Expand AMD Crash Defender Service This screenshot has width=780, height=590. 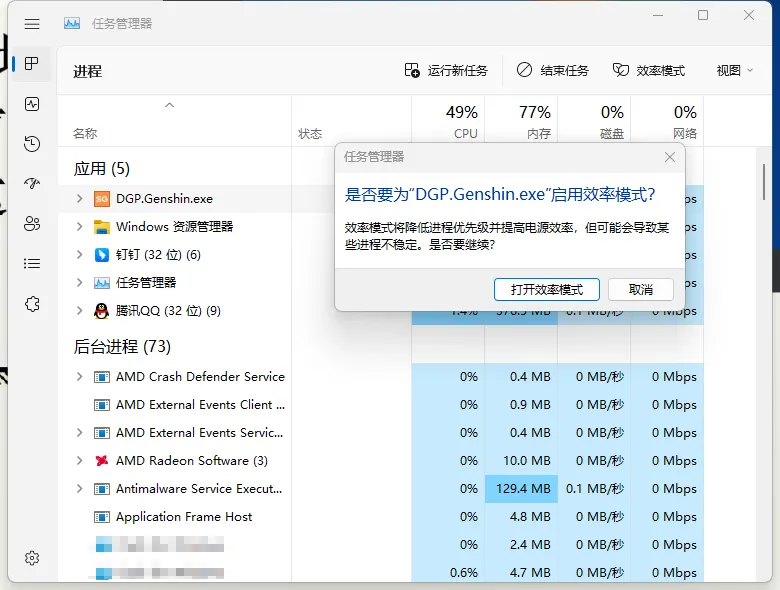click(x=79, y=377)
